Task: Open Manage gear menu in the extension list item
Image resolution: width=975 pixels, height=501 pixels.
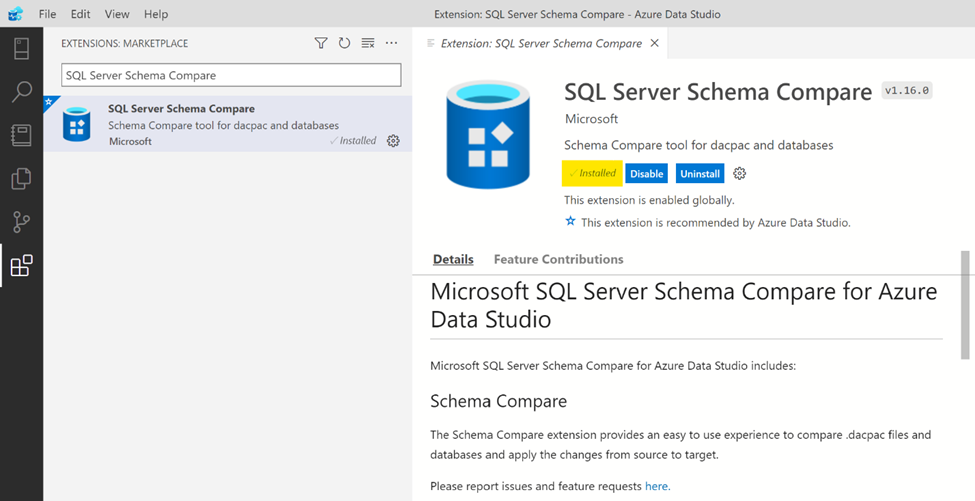Action: click(x=393, y=141)
